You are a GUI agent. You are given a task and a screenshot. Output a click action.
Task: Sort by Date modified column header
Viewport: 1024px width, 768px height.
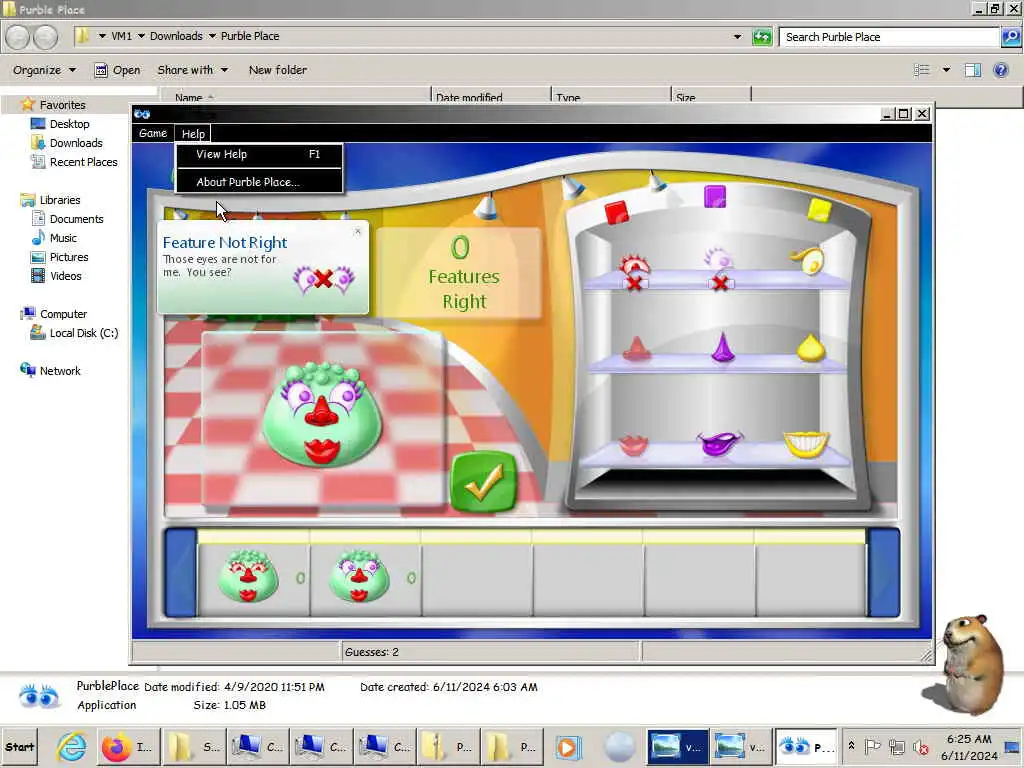(x=490, y=97)
